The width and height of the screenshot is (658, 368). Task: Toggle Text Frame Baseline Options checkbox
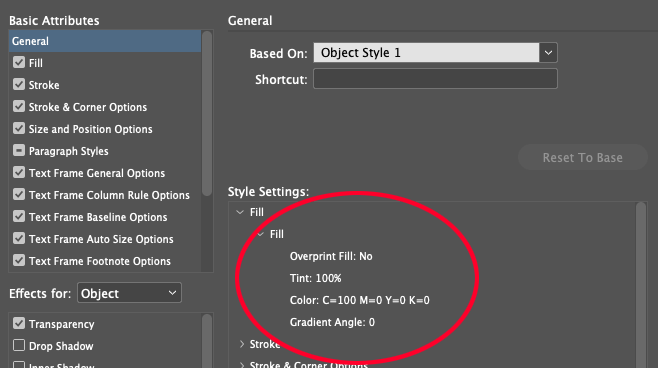[x=19, y=216]
